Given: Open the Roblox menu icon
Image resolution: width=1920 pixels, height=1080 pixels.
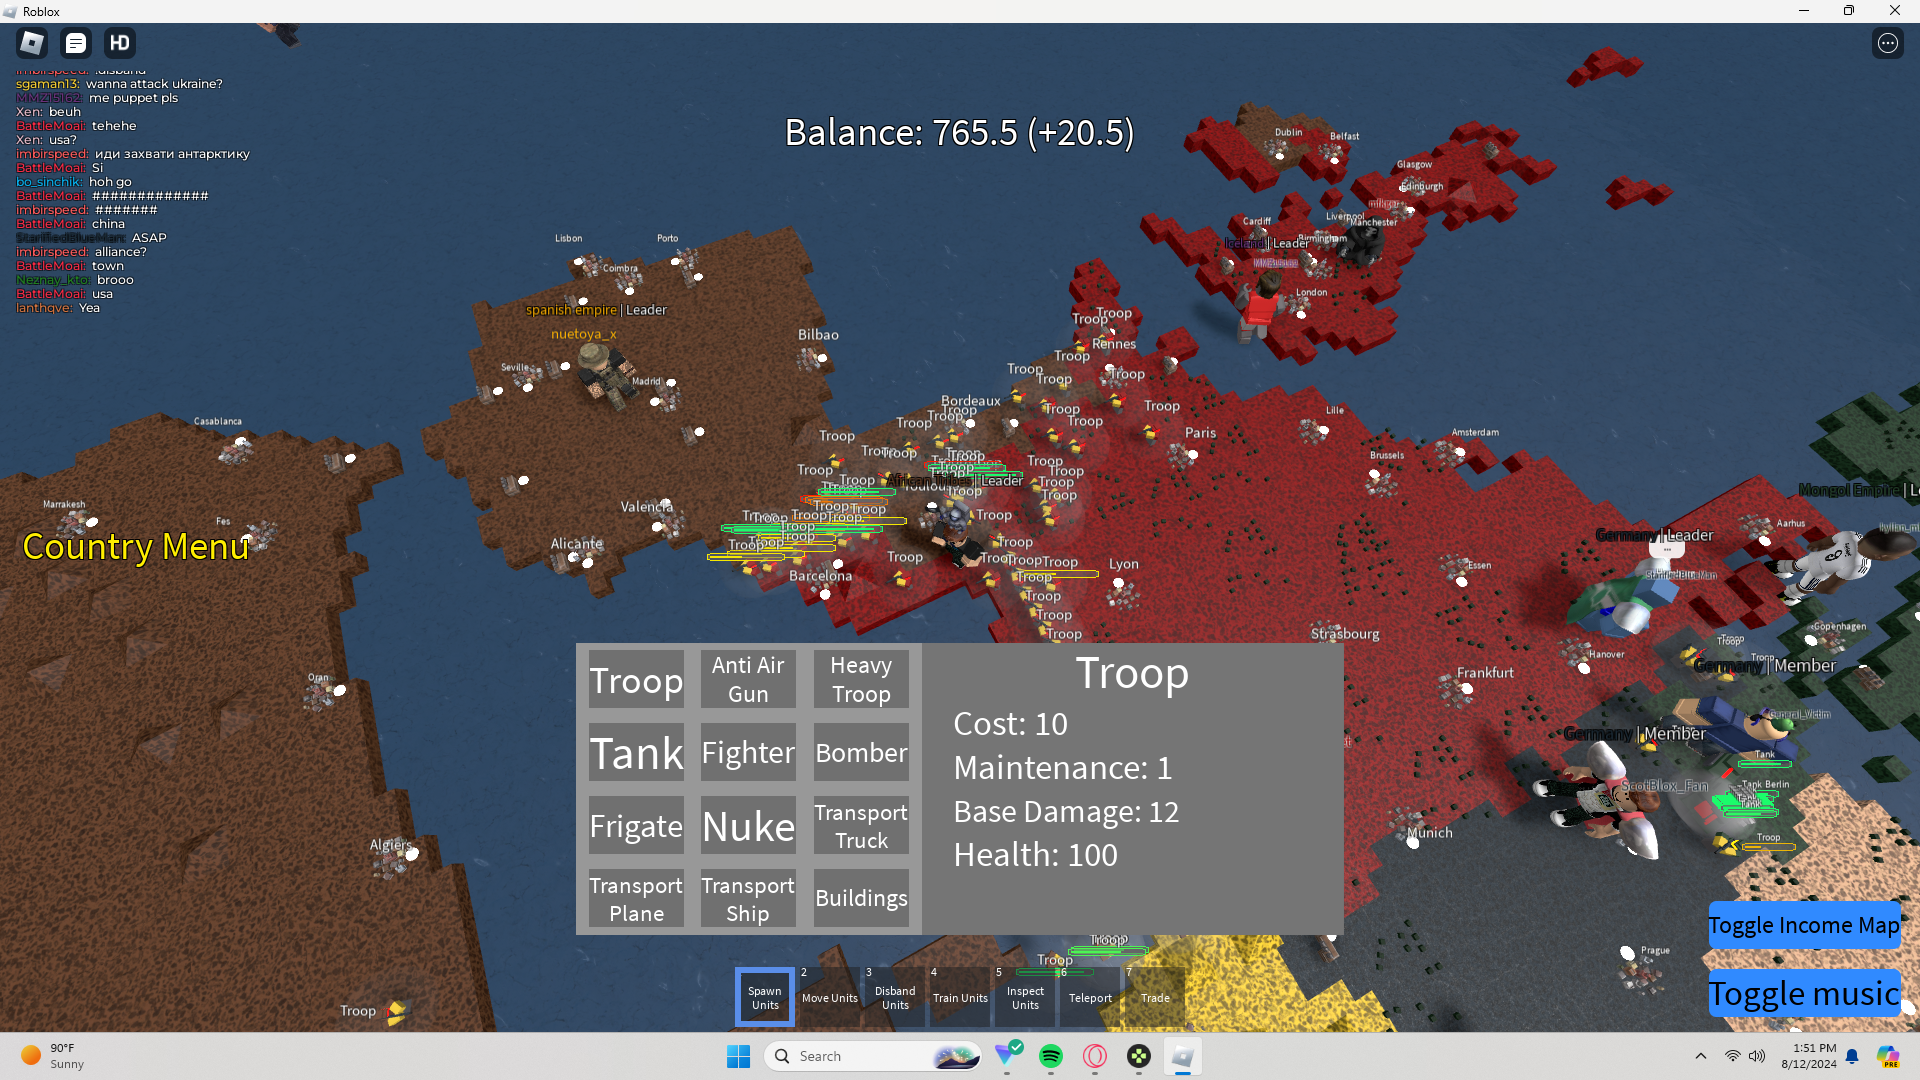Looking at the screenshot, I should click(x=32, y=43).
